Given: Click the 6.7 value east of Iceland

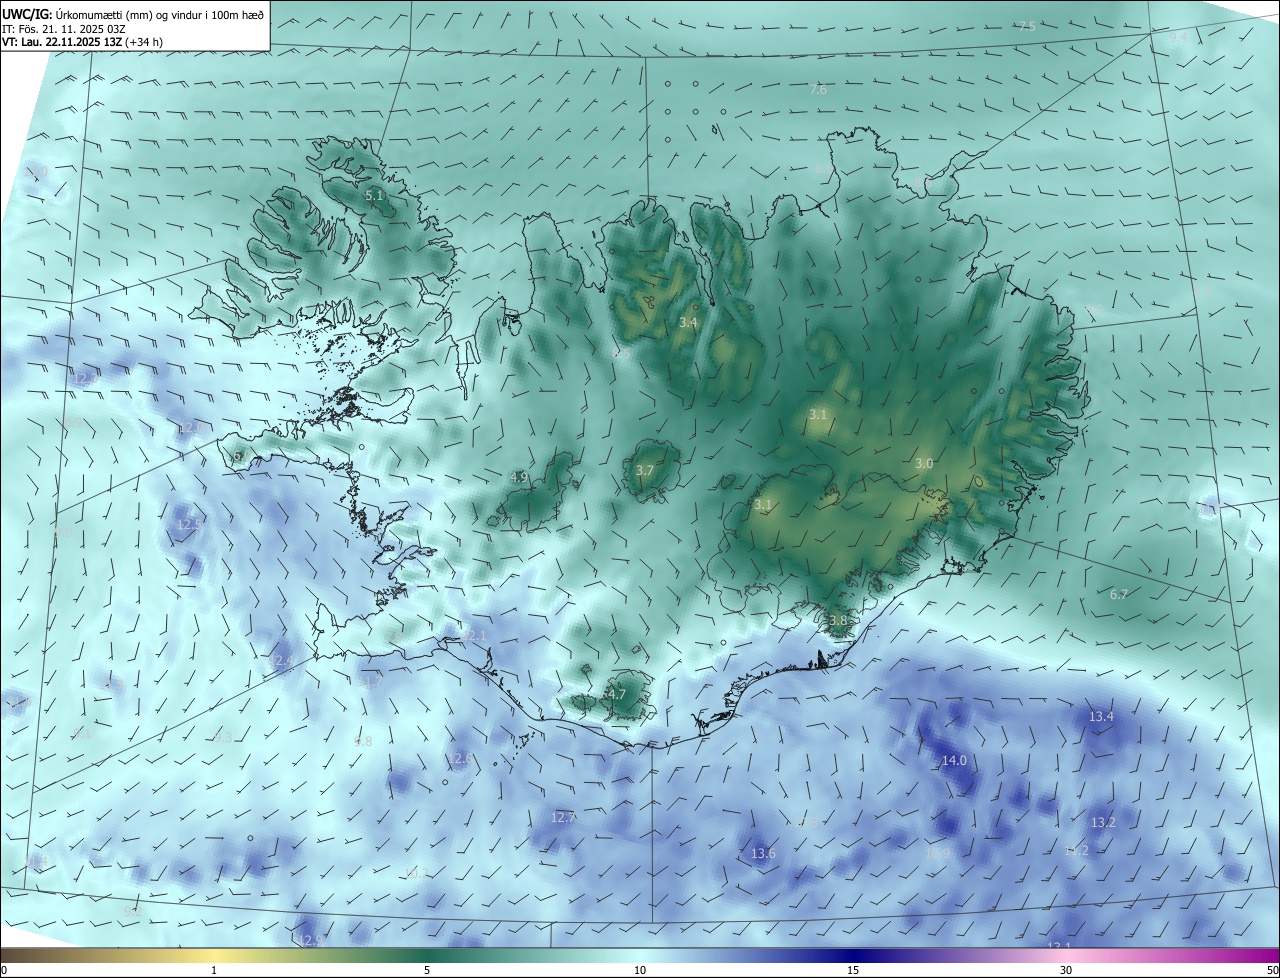Looking at the screenshot, I should (x=1119, y=594).
